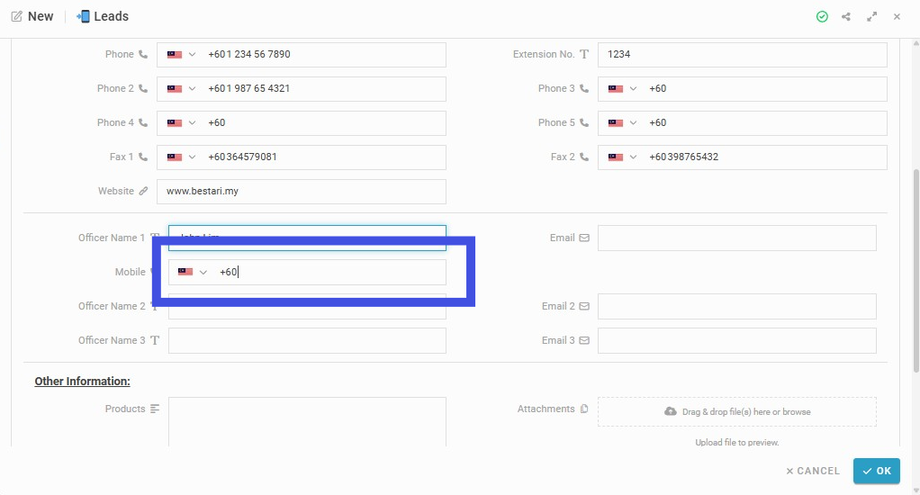
Task: Click the New edit pencil icon
Action: pyautogui.click(x=17, y=17)
